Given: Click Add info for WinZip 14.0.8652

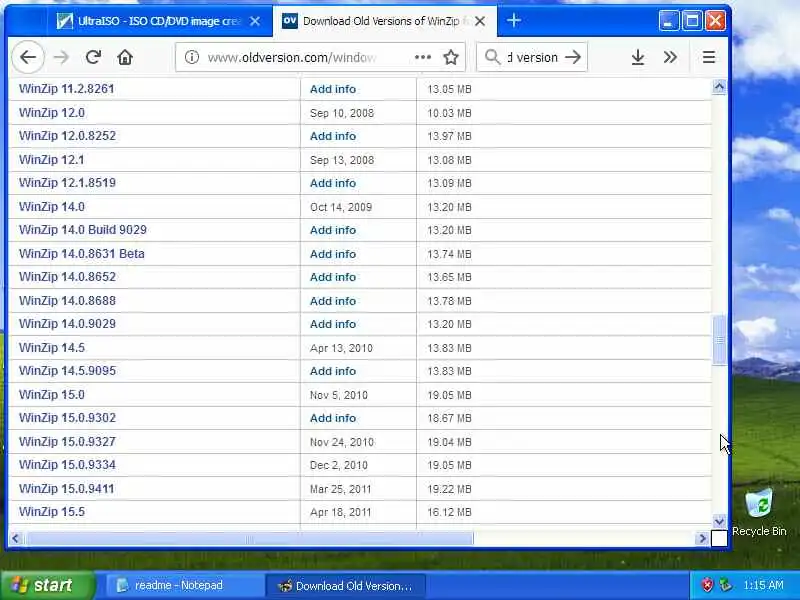Looking at the screenshot, I should click(x=333, y=277).
